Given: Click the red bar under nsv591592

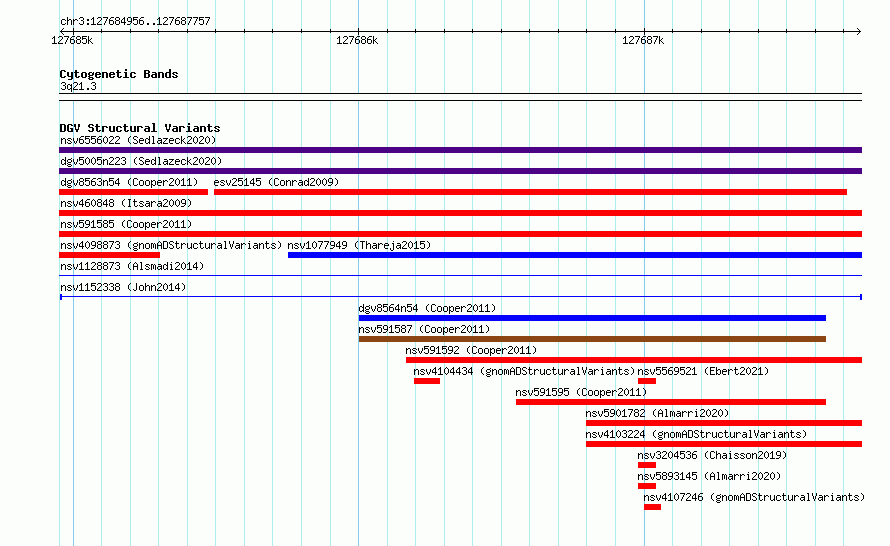Looking at the screenshot, I should coord(634,360).
